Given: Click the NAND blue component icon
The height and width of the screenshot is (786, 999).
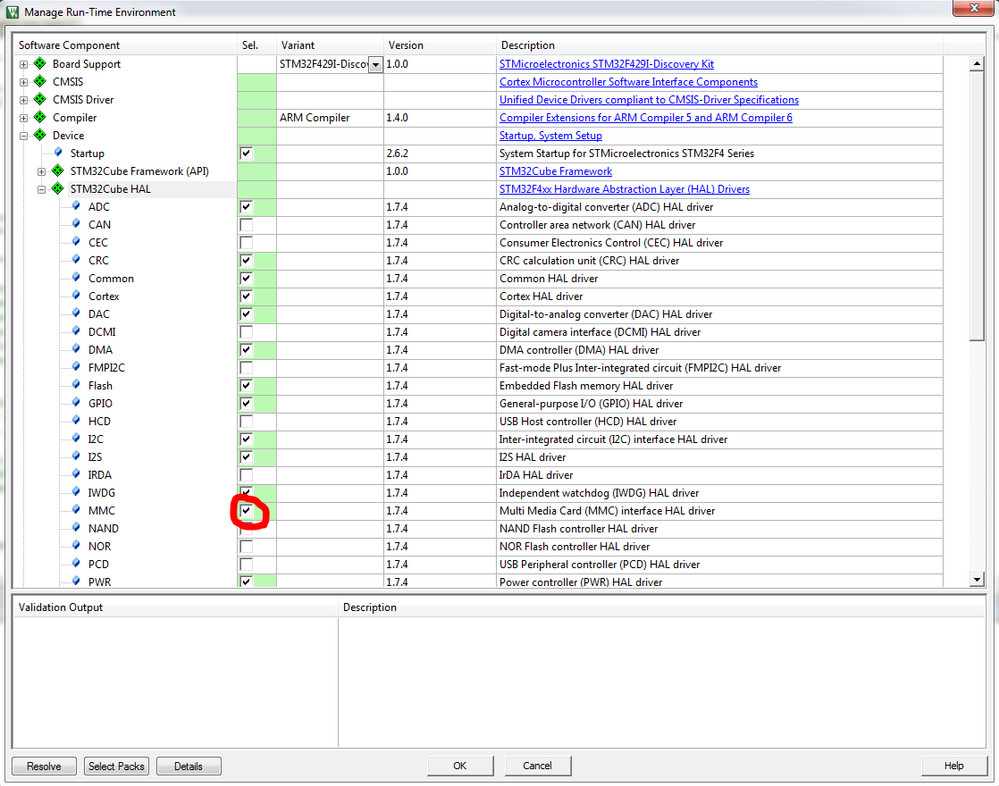Looking at the screenshot, I should pyautogui.click(x=76, y=527).
